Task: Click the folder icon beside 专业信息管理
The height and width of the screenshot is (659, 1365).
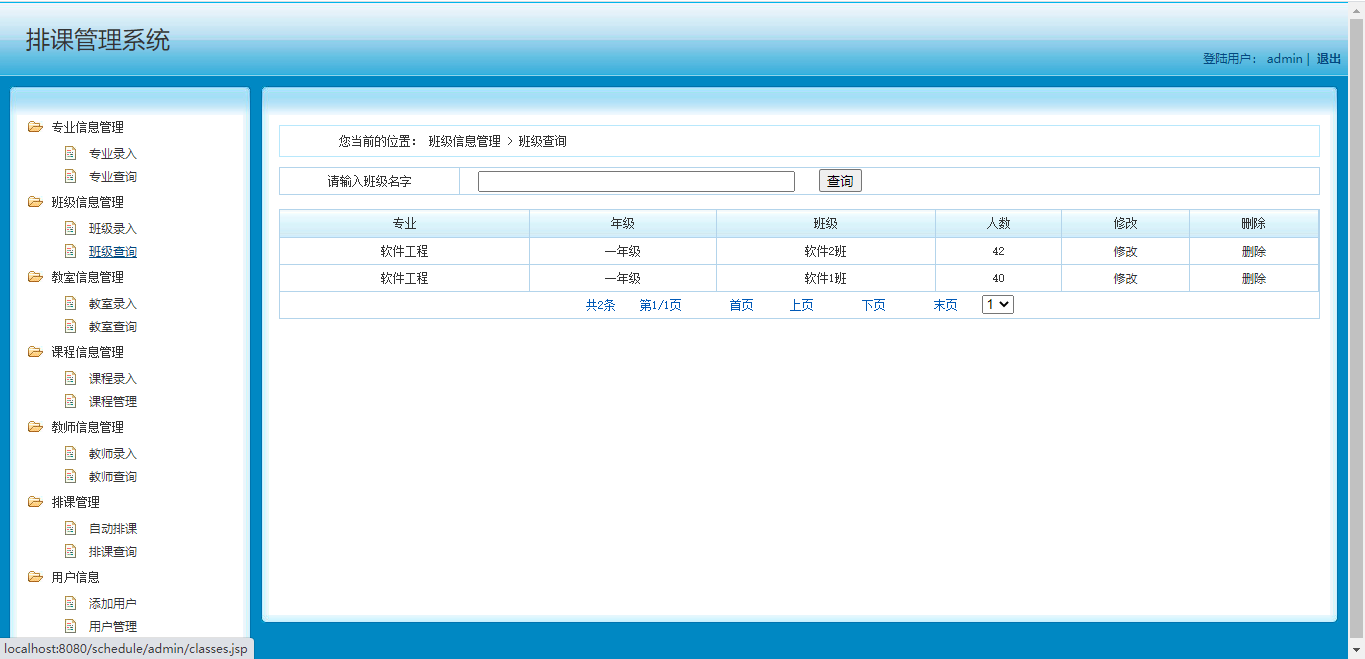Action: (x=34, y=127)
